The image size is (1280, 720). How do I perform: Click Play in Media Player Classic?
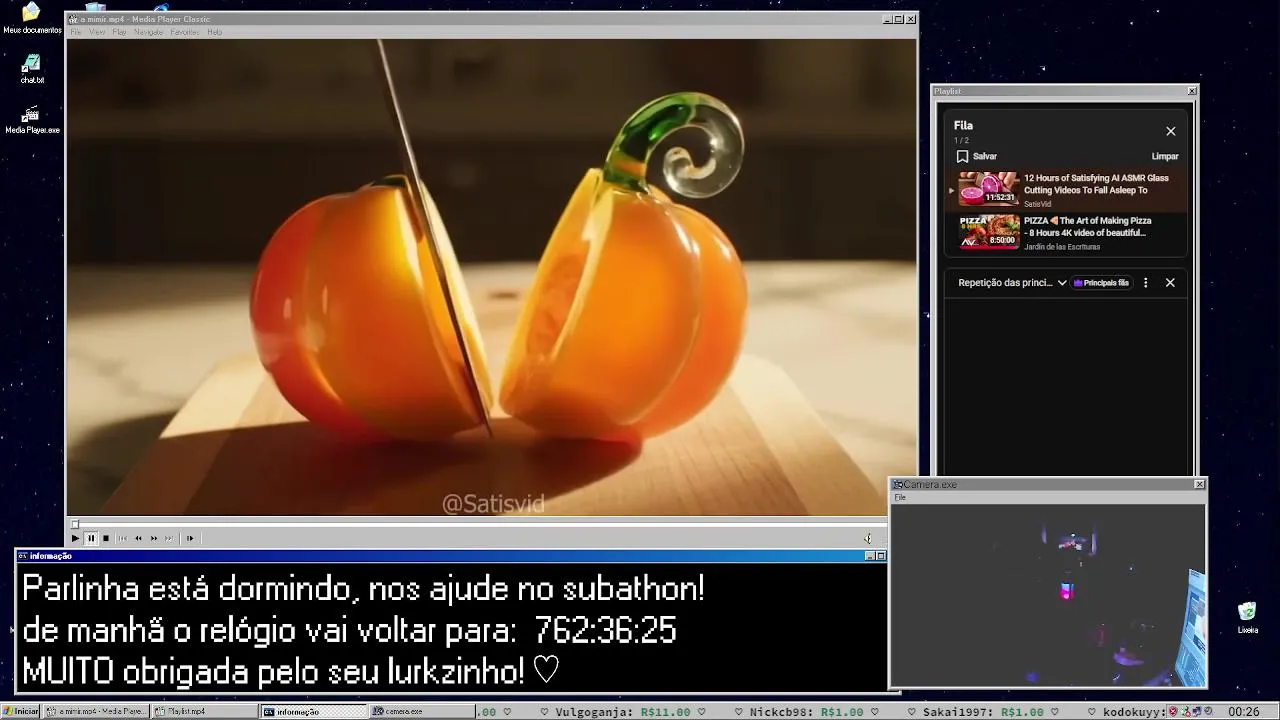coord(75,538)
